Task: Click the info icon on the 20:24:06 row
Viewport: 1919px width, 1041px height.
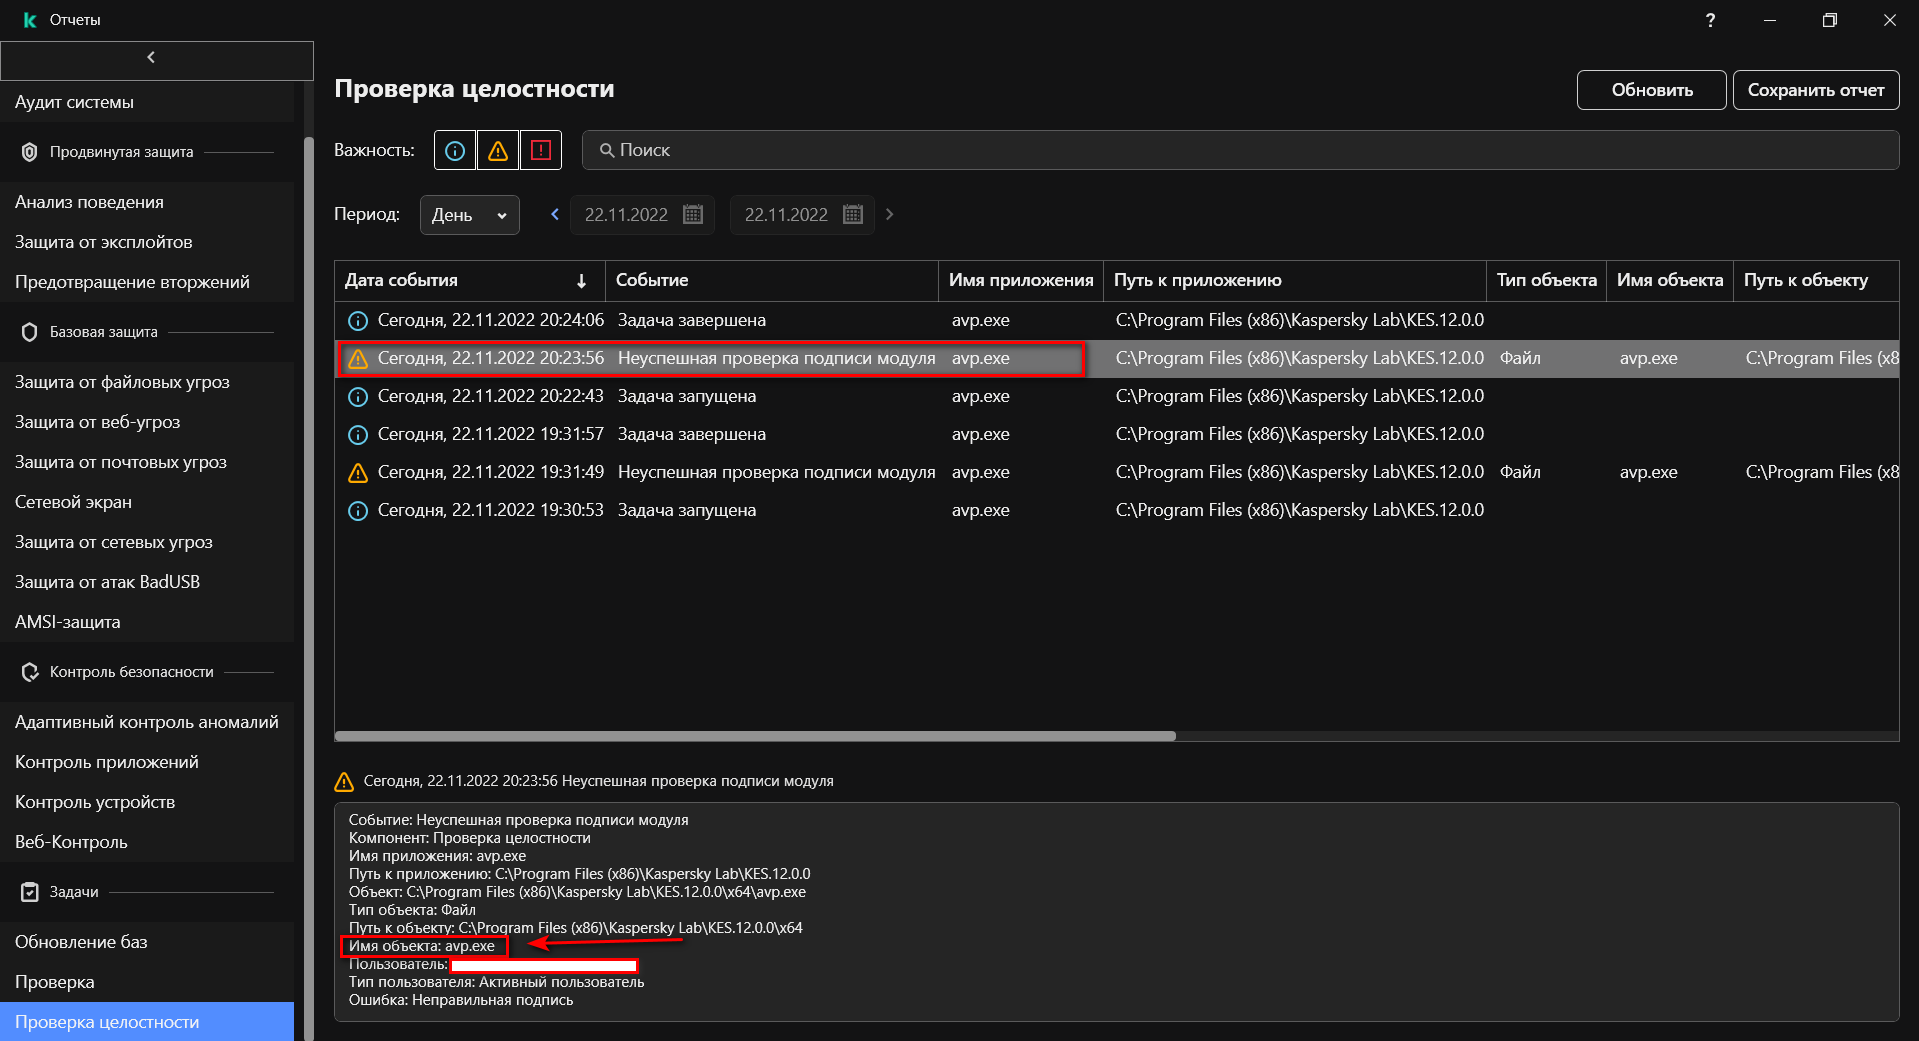Action: [358, 321]
